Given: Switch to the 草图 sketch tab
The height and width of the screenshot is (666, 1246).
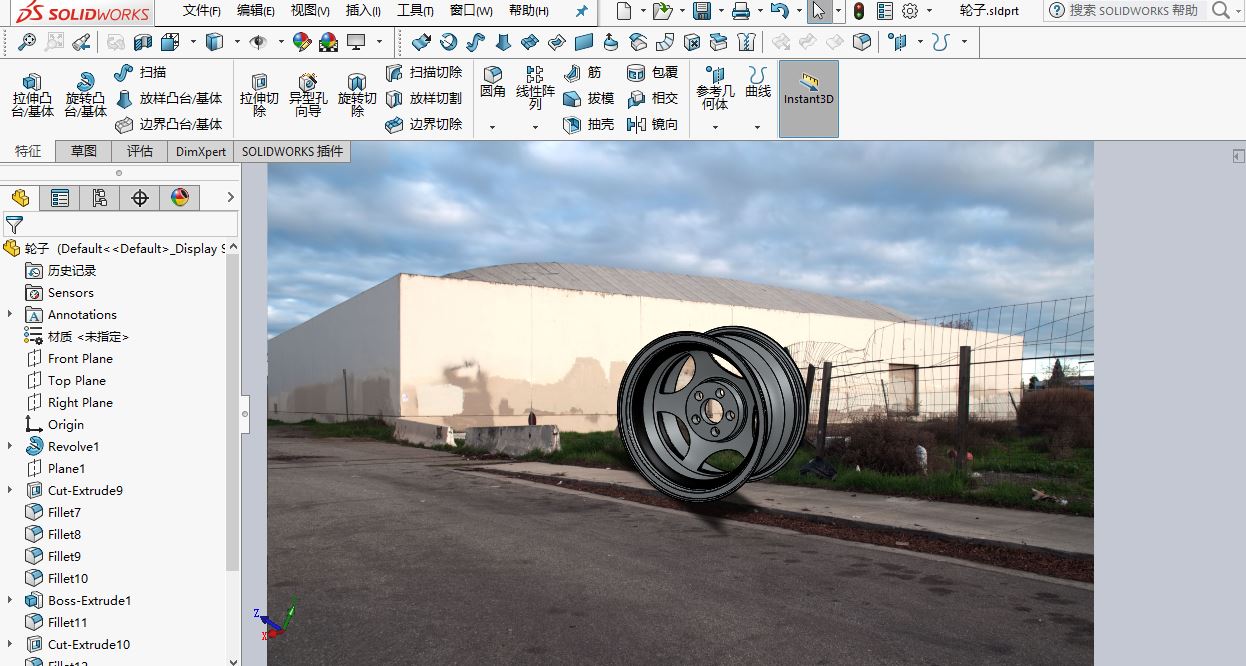Looking at the screenshot, I should [84, 151].
